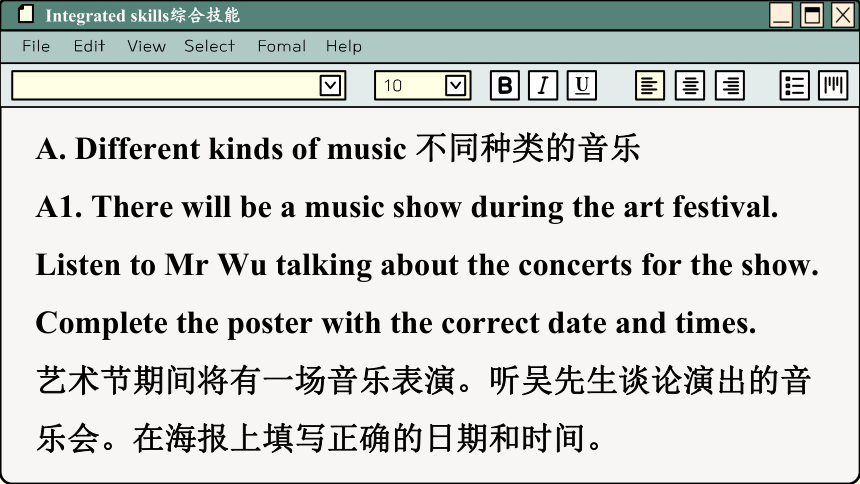Click Chinese line starting '艺术节期间'
860x484 pixels.
[423, 381]
